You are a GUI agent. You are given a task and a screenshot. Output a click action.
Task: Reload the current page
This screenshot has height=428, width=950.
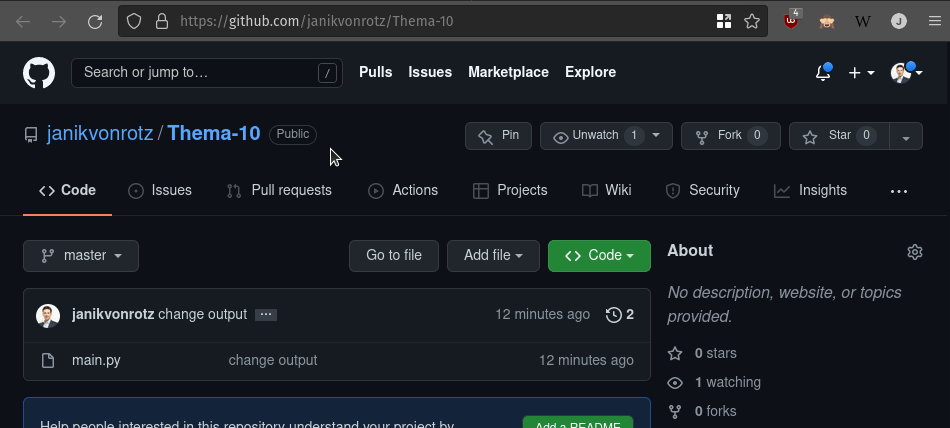point(95,22)
